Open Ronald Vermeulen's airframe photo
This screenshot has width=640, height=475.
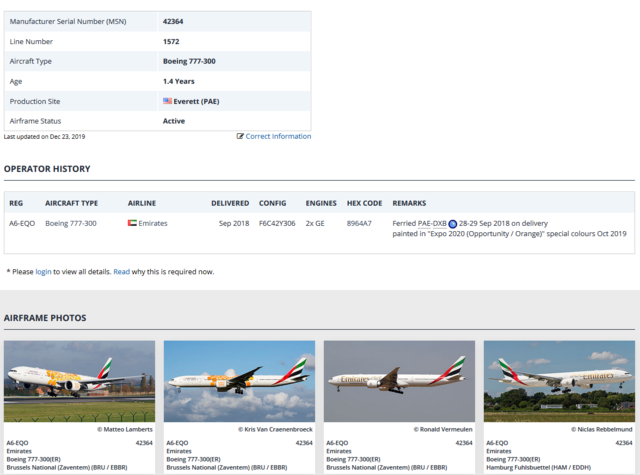coord(399,381)
